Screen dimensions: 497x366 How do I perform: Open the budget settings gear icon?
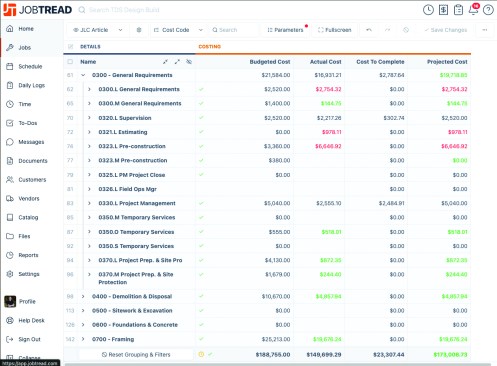click(x=139, y=30)
